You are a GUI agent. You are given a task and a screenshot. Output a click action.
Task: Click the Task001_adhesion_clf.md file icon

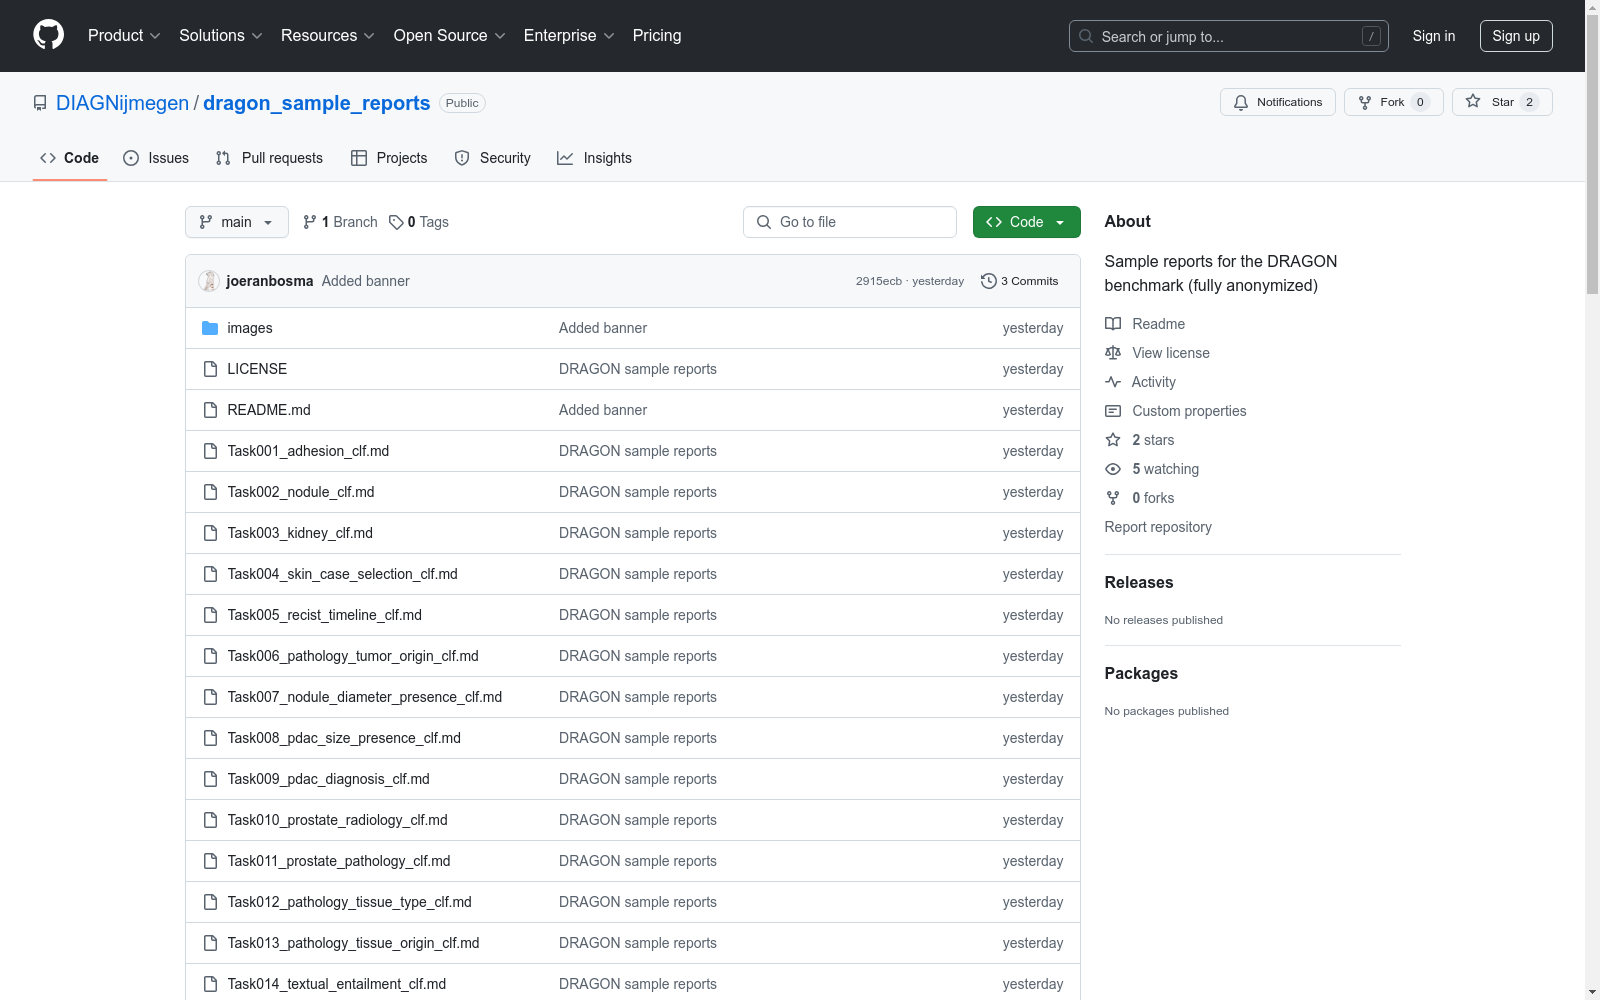210,451
